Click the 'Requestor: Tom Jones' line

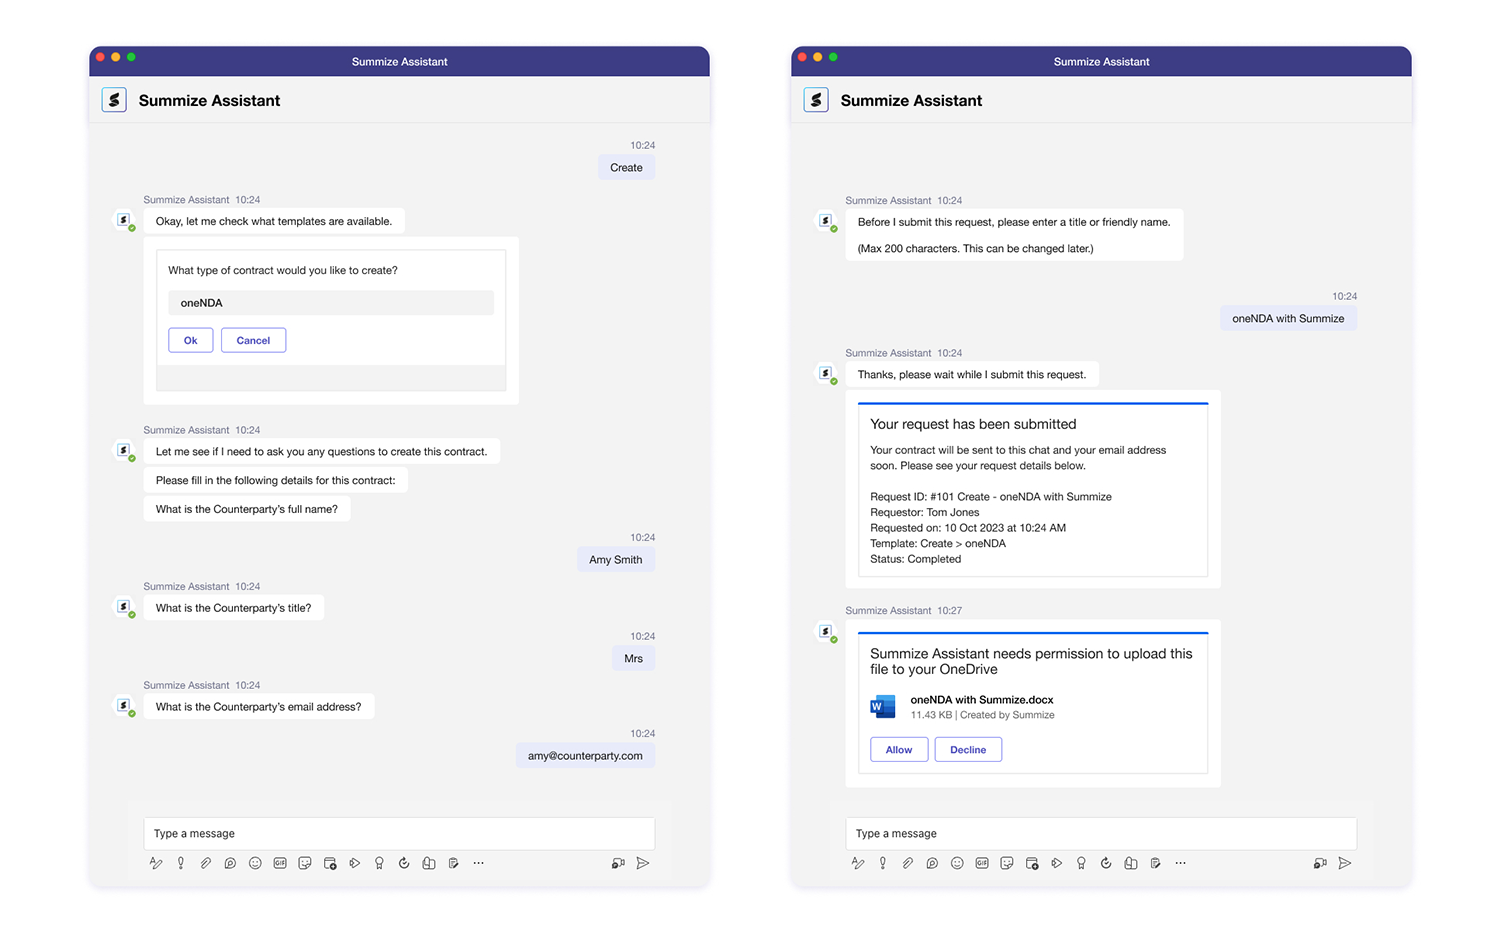(x=925, y=512)
